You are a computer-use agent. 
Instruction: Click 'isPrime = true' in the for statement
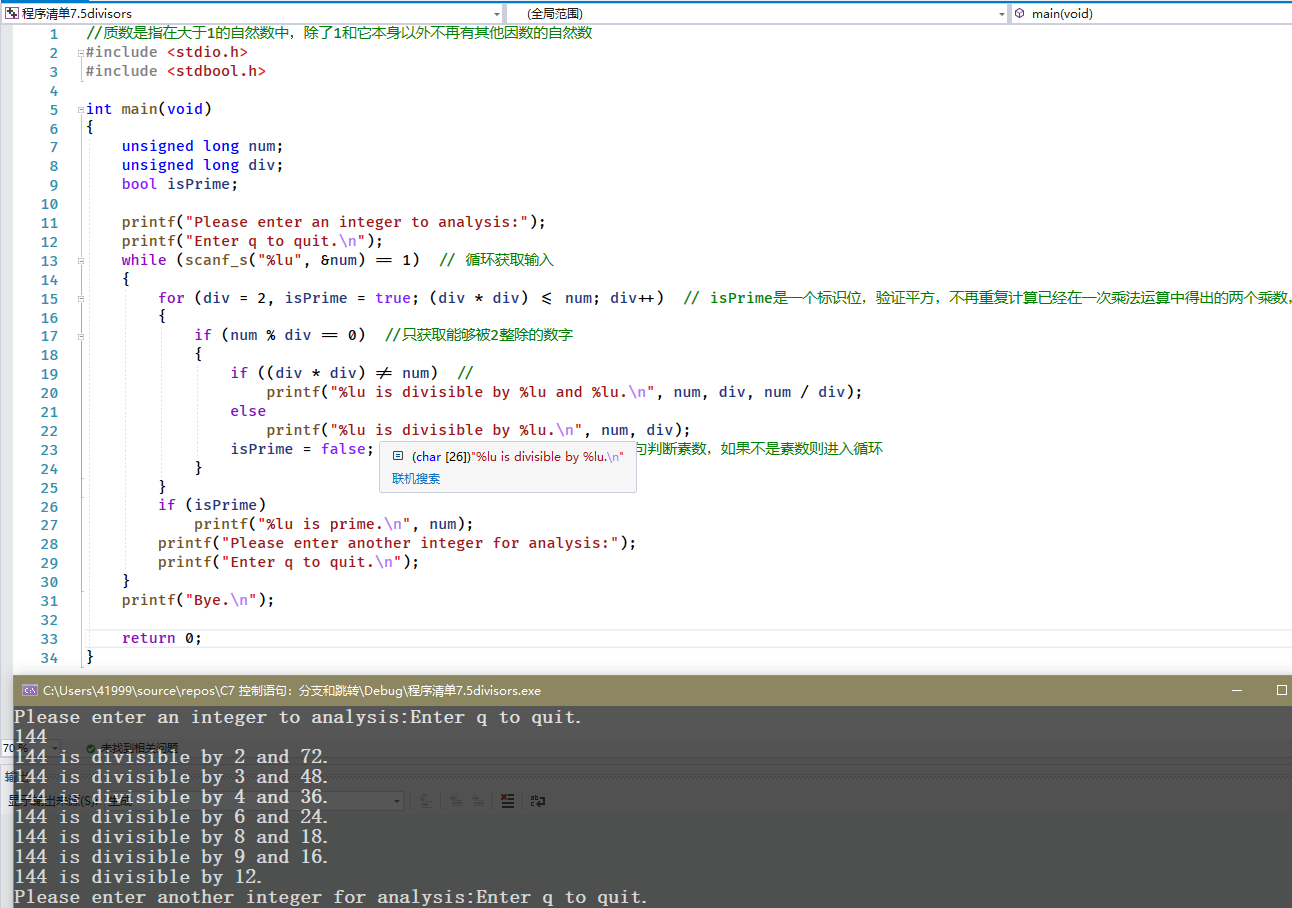point(348,298)
